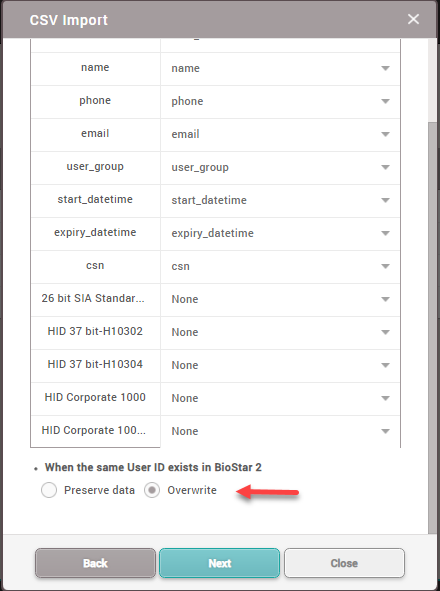Image resolution: width=440 pixels, height=591 pixels.
Task: Open the name field mapping dropdown
Action: [280, 69]
